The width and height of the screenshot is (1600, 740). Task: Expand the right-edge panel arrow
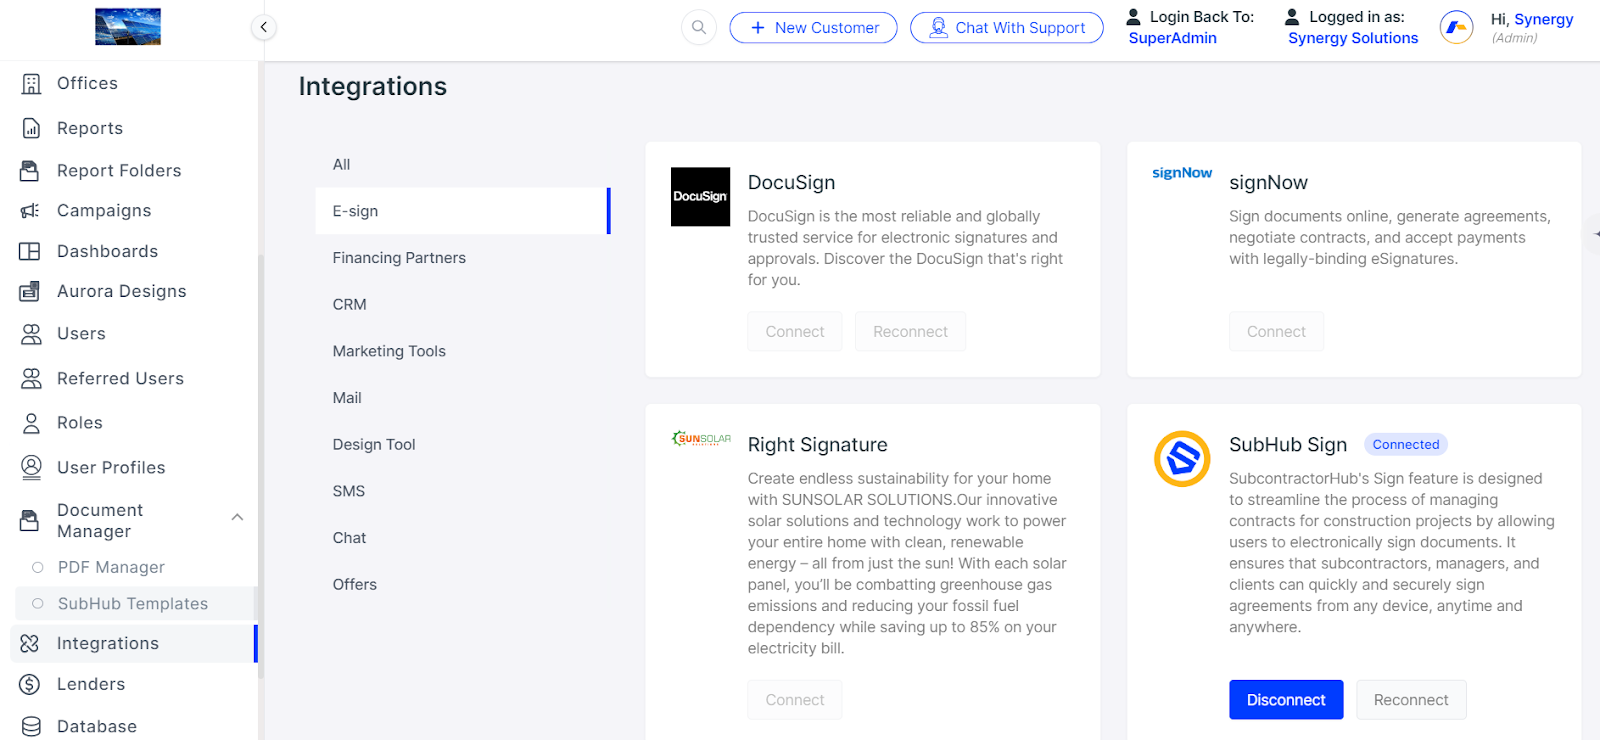pyautogui.click(x=1593, y=232)
